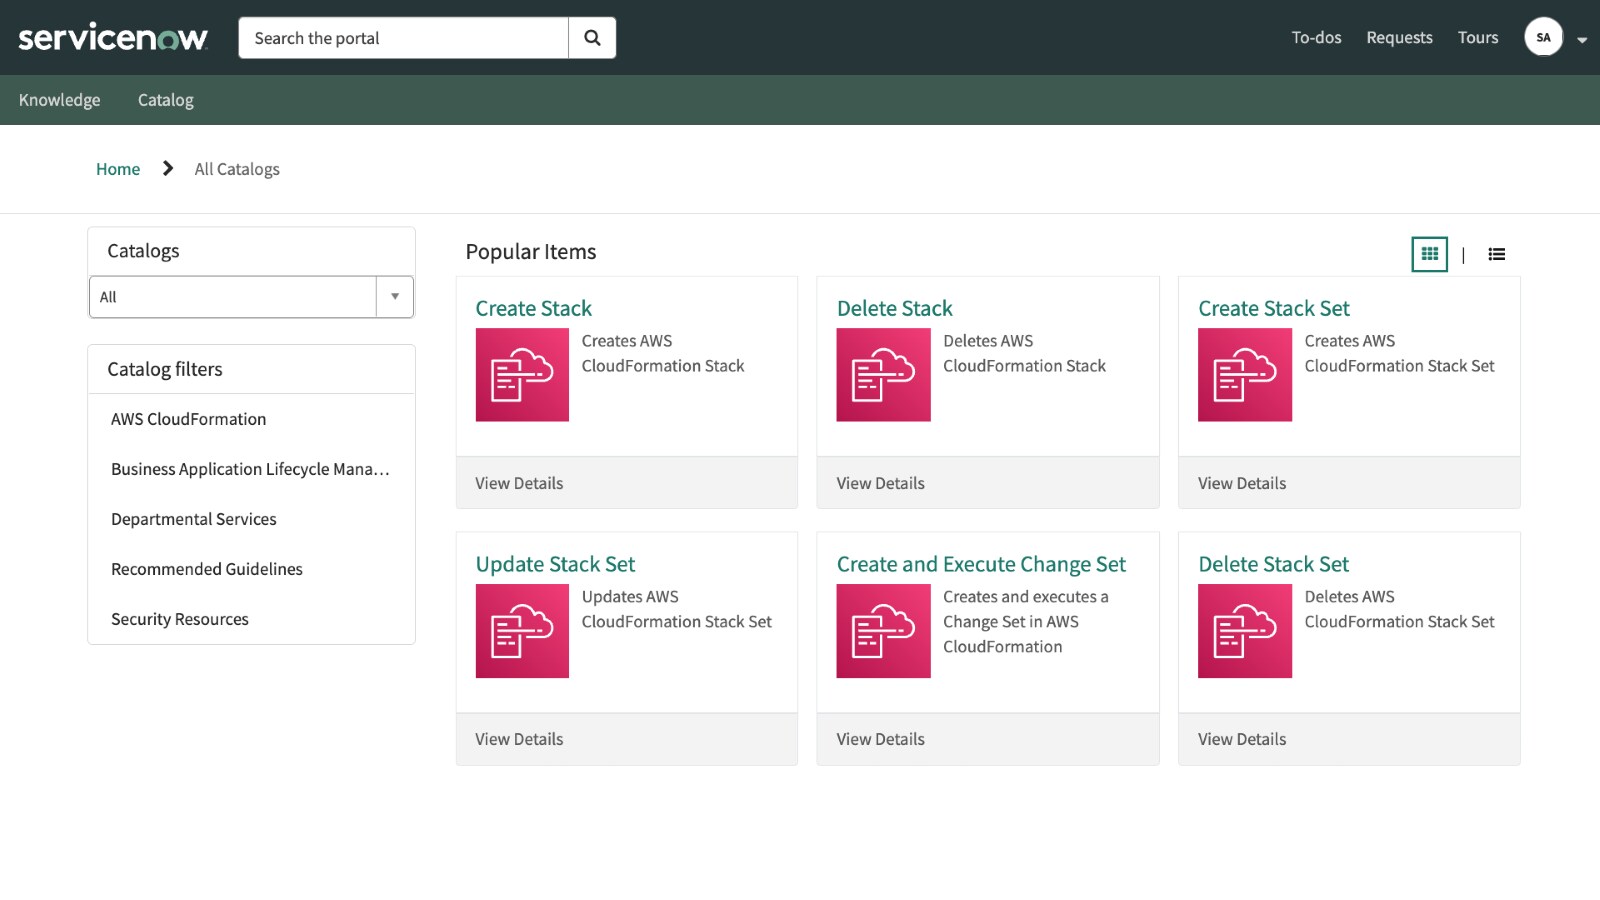Image resolution: width=1600 pixels, height=900 pixels.
Task: Click the Create Stack CloudFormation icon
Action: 522,375
